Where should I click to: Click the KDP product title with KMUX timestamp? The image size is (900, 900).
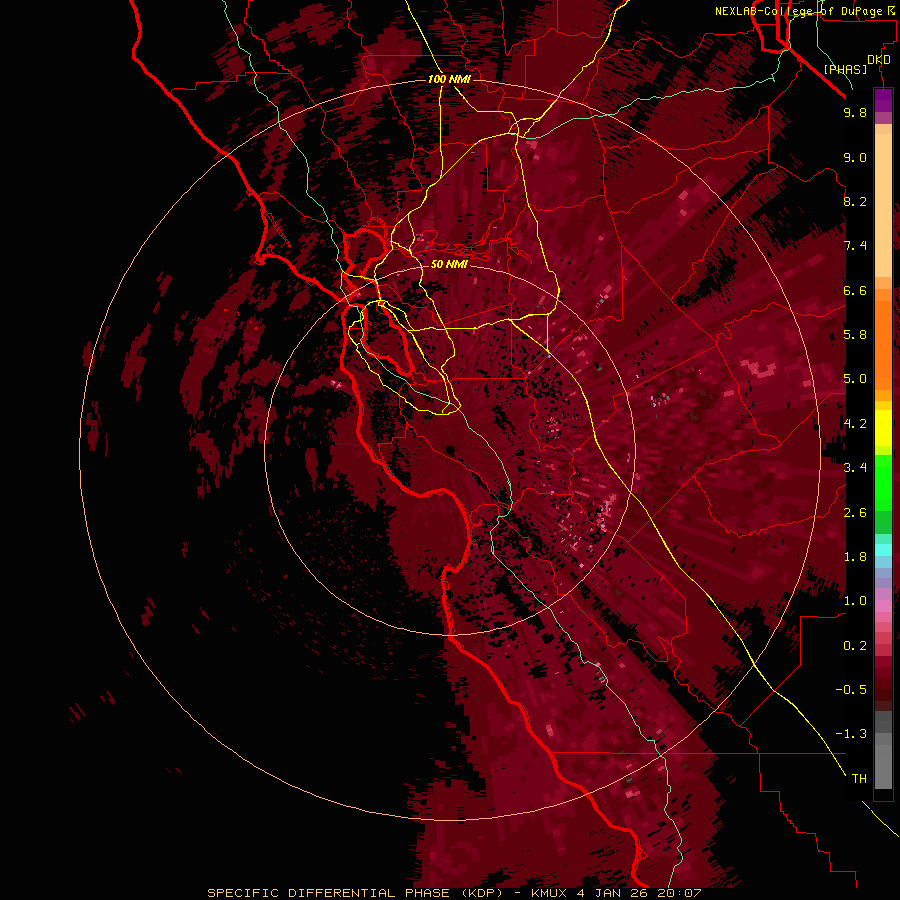click(x=454, y=893)
